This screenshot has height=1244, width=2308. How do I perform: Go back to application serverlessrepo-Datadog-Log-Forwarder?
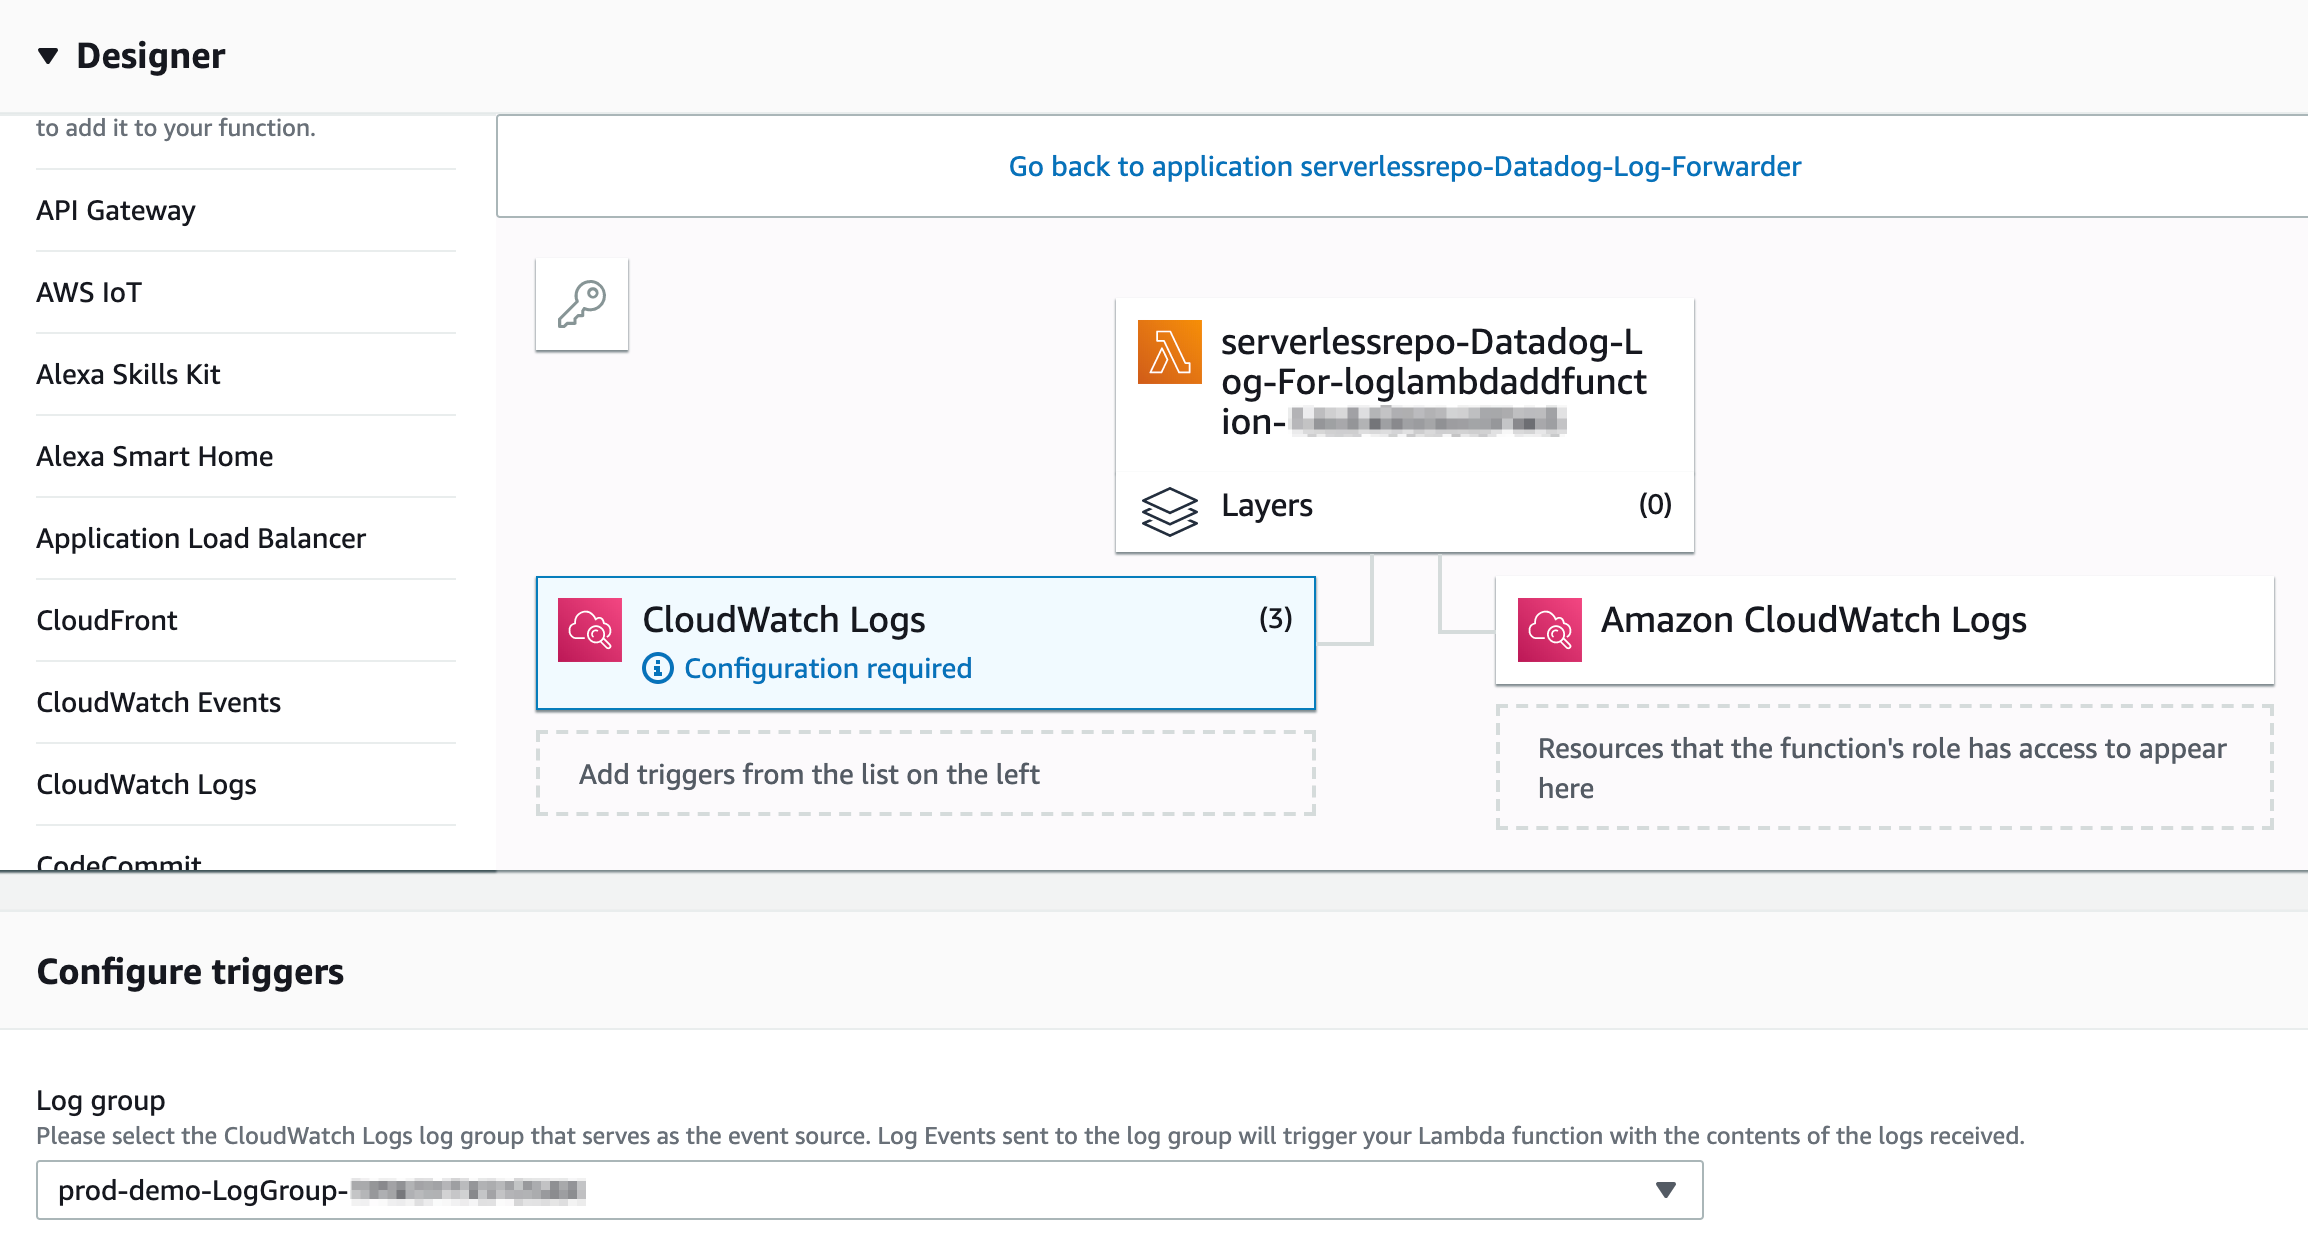[x=1404, y=166]
